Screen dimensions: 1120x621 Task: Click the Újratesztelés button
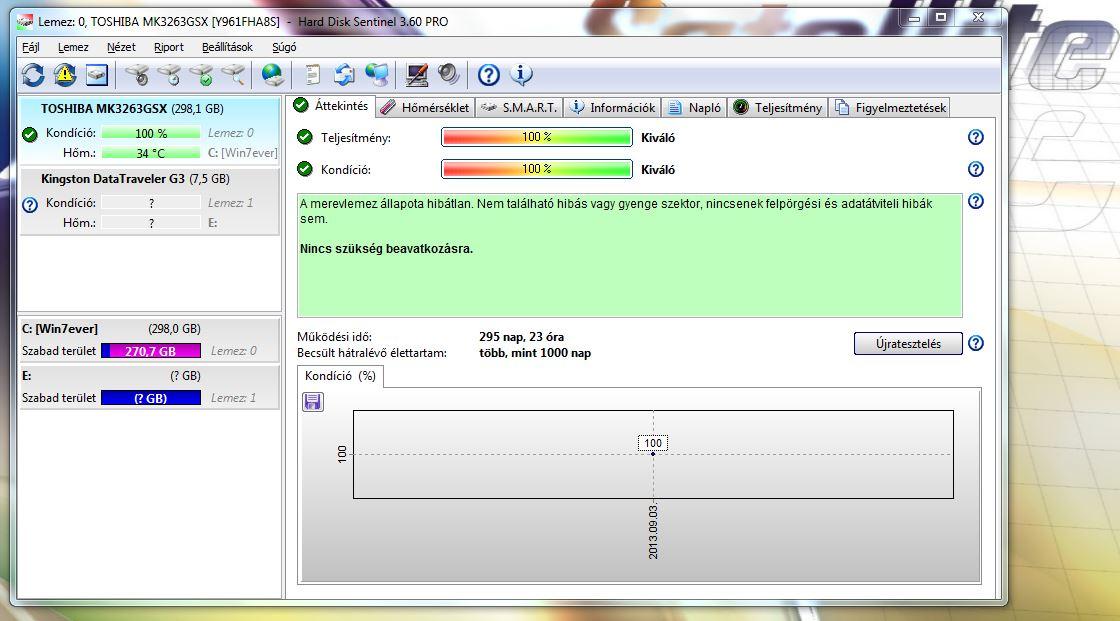pyautogui.click(x=908, y=344)
